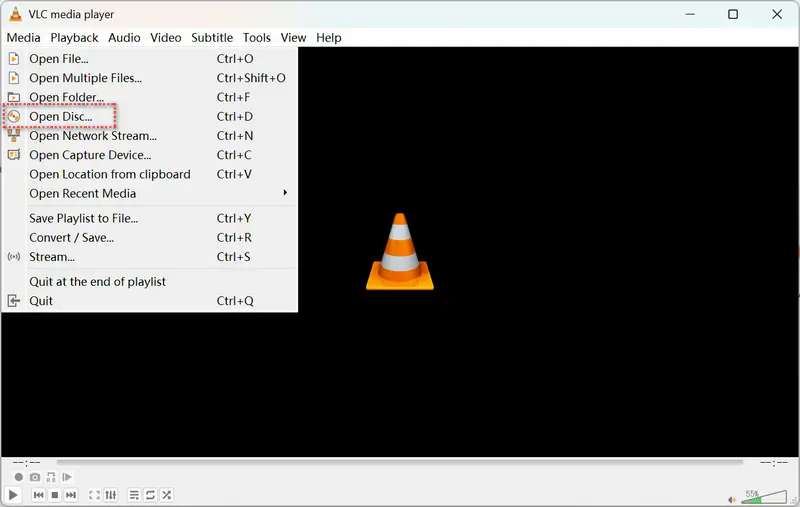Choose Open Disc... menu item
Image resolution: width=800 pixels, height=507 pixels.
tap(150, 117)
